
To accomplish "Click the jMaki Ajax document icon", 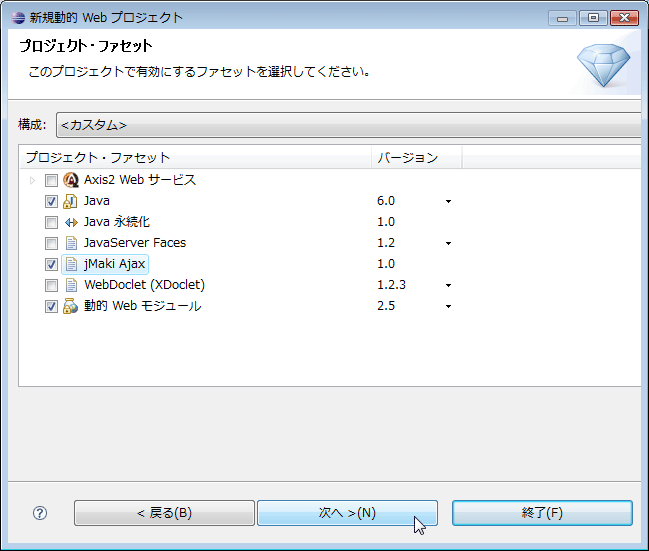I will 71,264.
